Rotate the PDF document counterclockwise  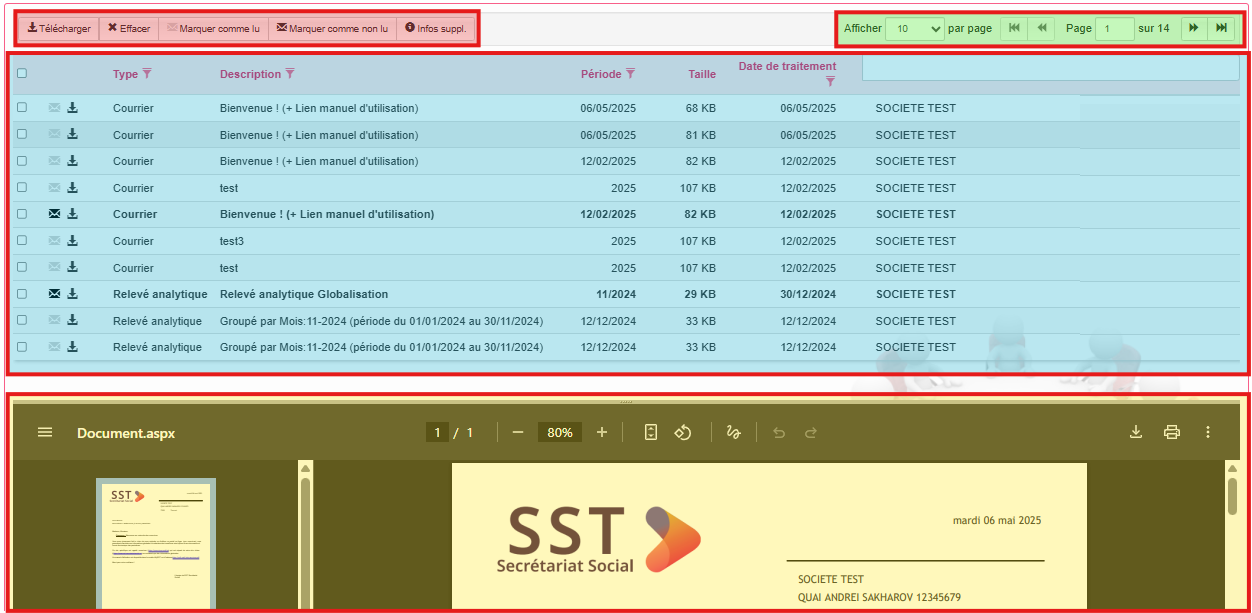click(683, 432)
